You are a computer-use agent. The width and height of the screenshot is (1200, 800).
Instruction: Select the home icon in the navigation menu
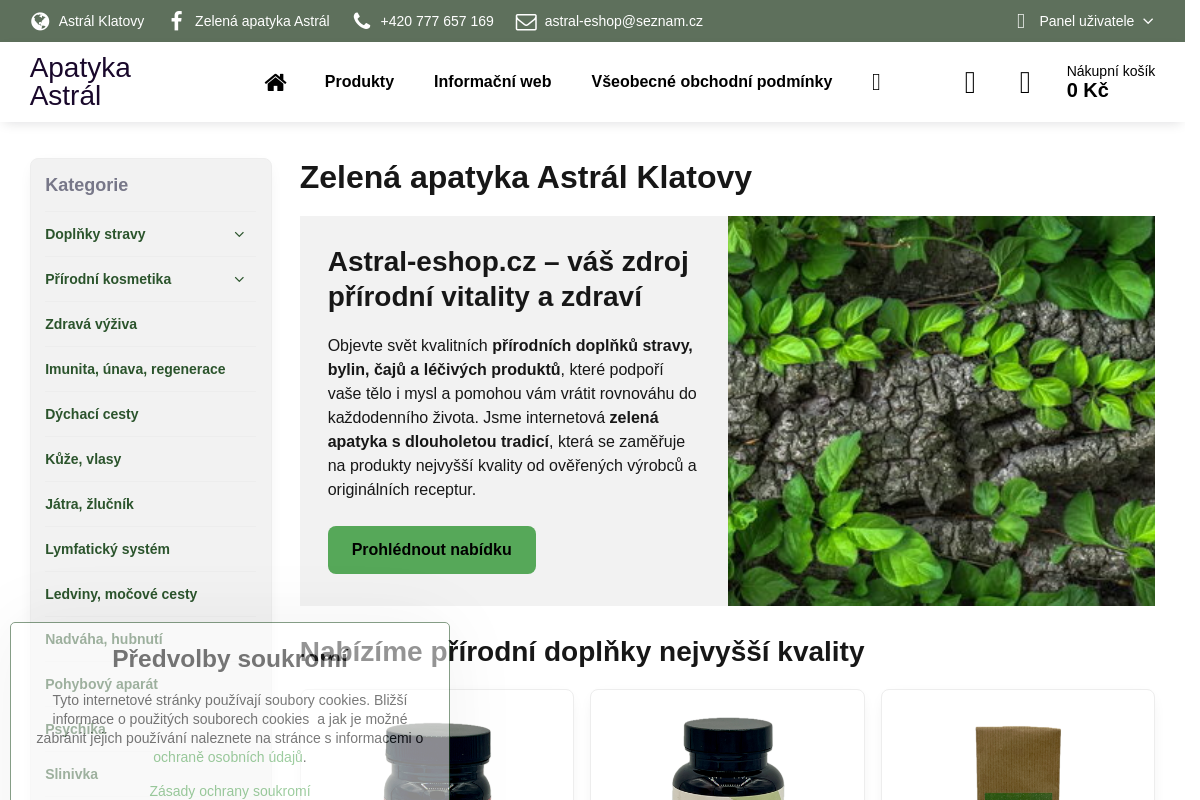(x=275, y=82)
